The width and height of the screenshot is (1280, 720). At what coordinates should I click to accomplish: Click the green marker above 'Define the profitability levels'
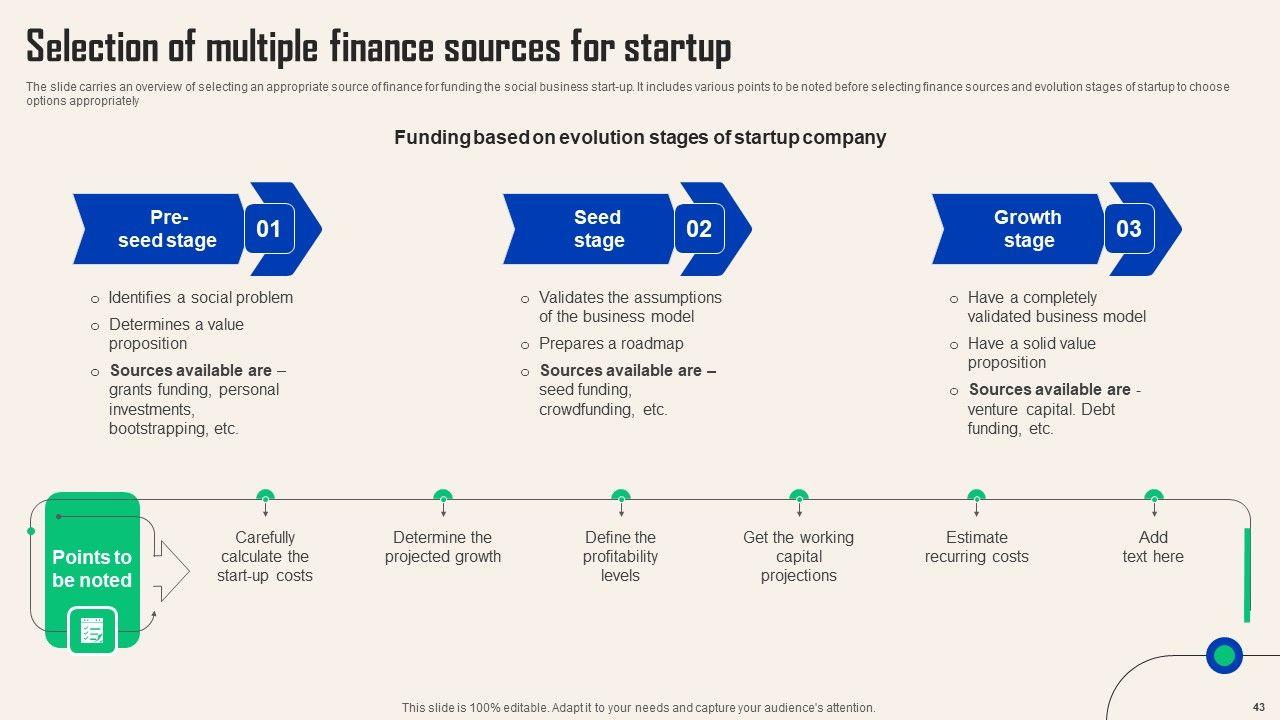(x=621, y=496)
